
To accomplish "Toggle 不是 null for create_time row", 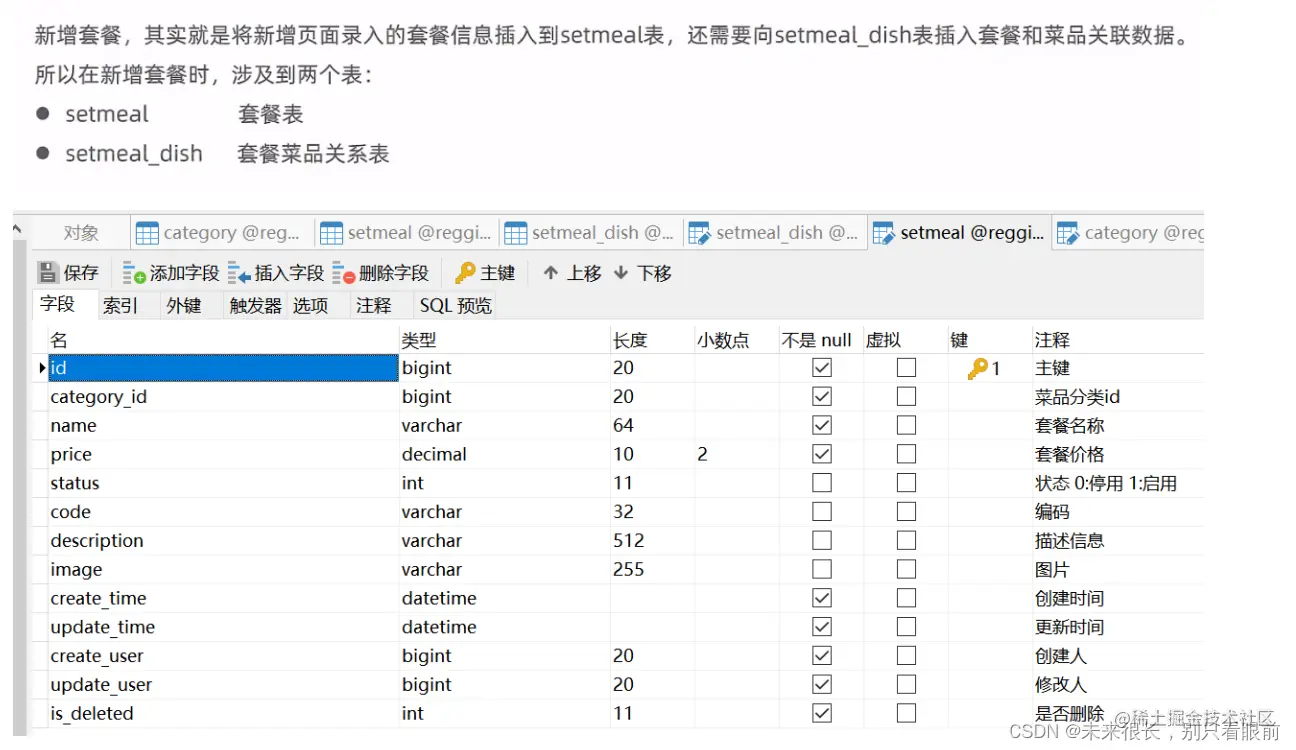I will (822, 598).
